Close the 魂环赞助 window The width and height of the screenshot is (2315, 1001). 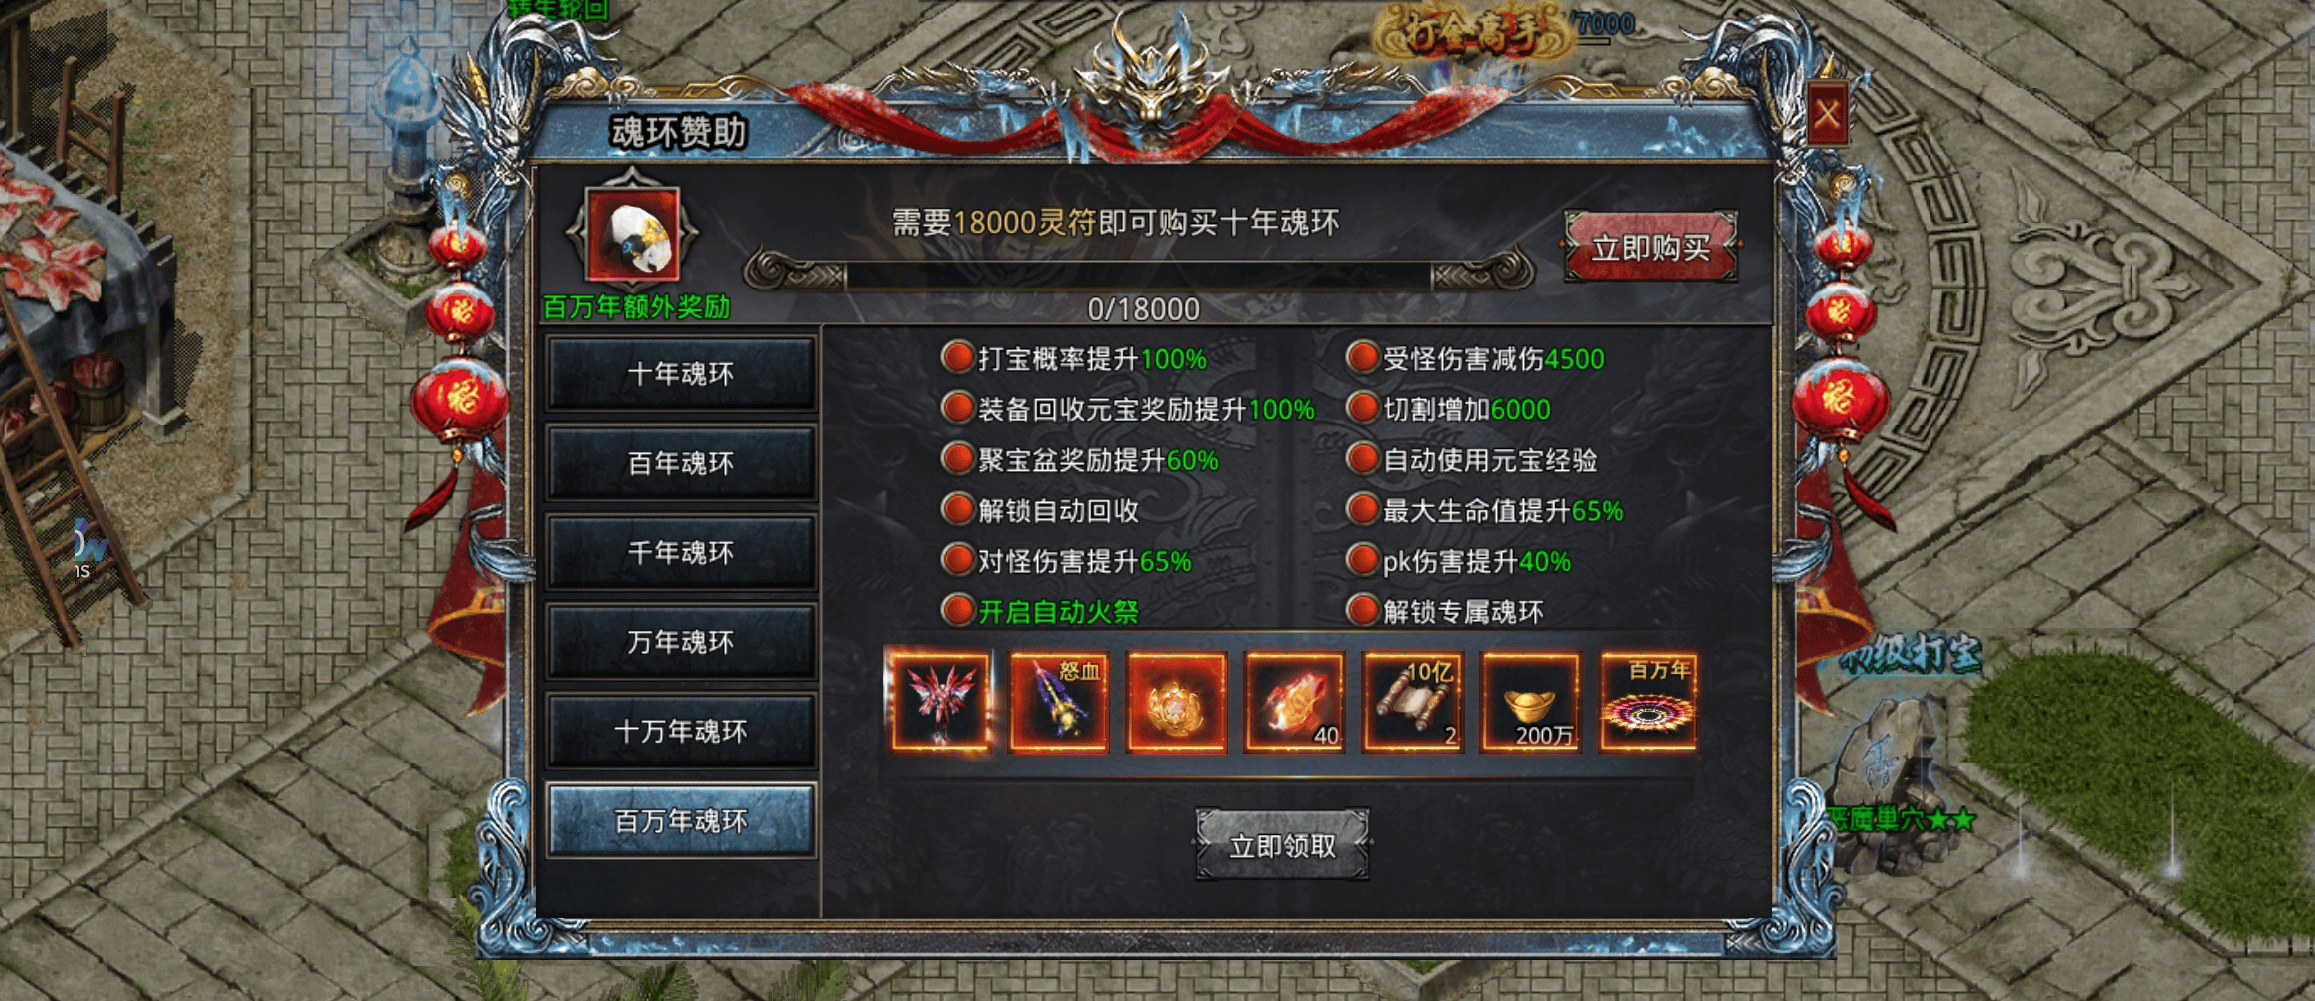[1827, 114]
